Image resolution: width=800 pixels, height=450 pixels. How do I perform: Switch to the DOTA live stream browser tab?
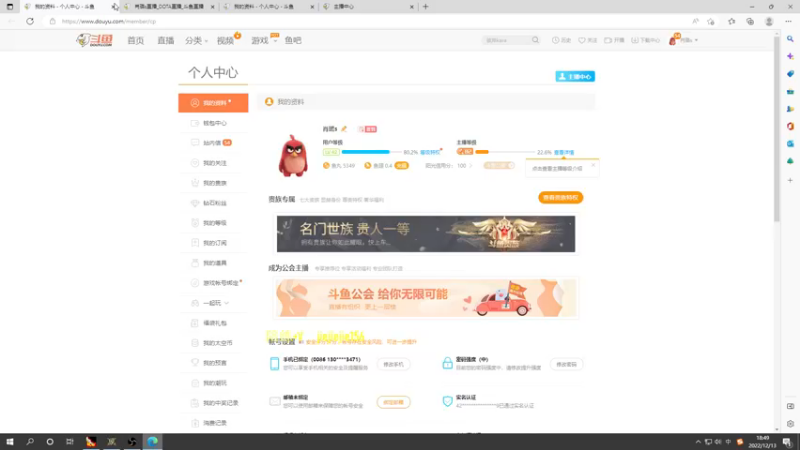pos(169,7)
